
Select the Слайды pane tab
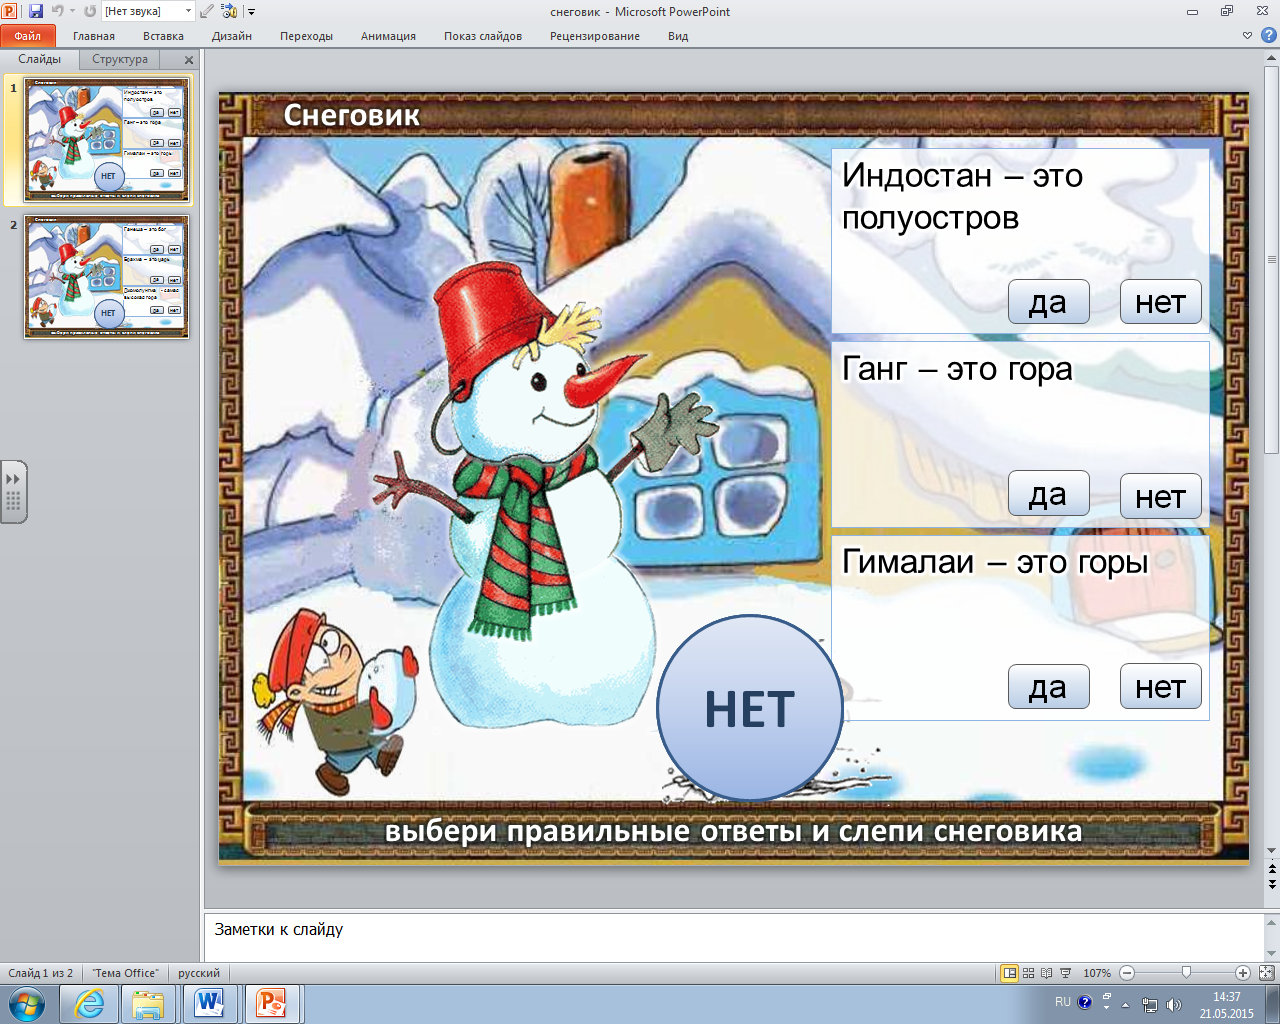(x=40, y=59)
